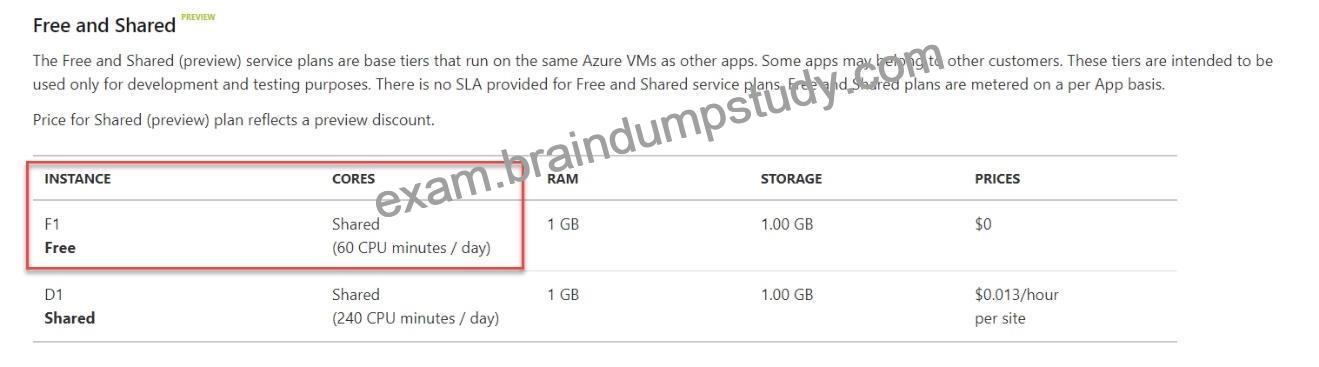Screen dimensions: 1319x367
Task: Click the 240 CPU minutes / day text
Action: [x=416, y=319]
